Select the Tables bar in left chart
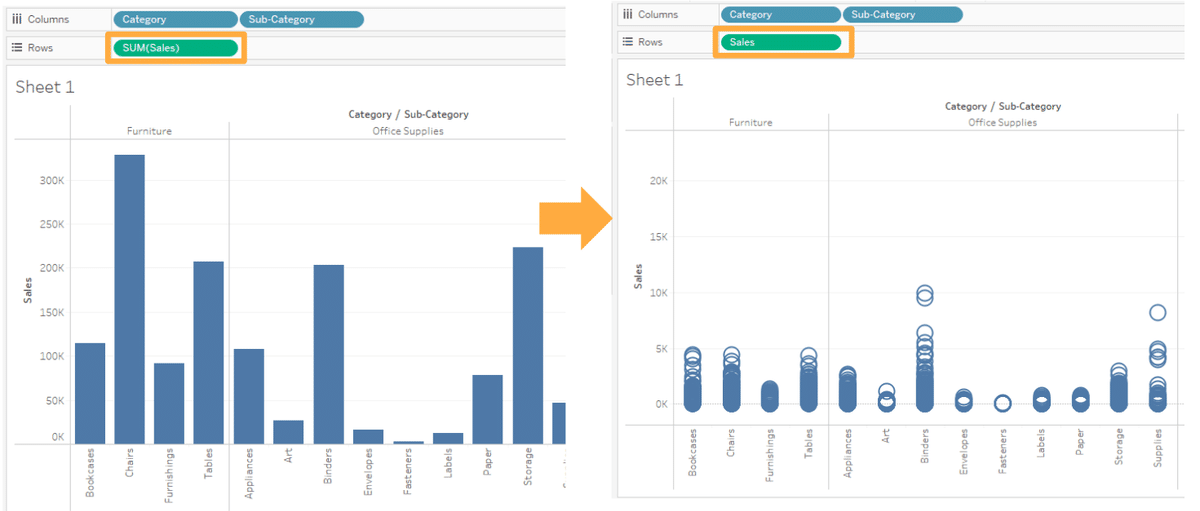 [209, 353]
